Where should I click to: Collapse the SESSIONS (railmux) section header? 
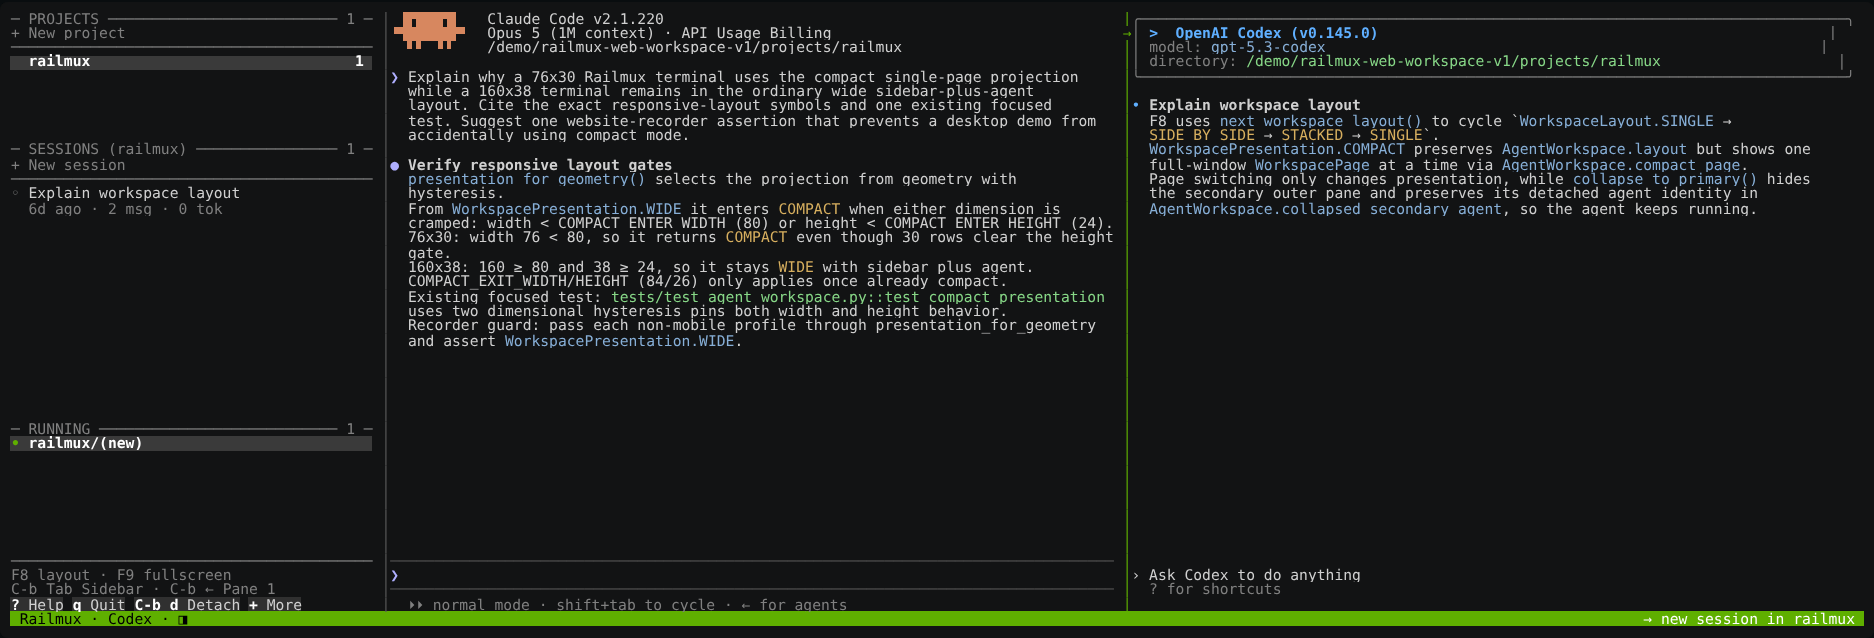(x=191, y=149)
